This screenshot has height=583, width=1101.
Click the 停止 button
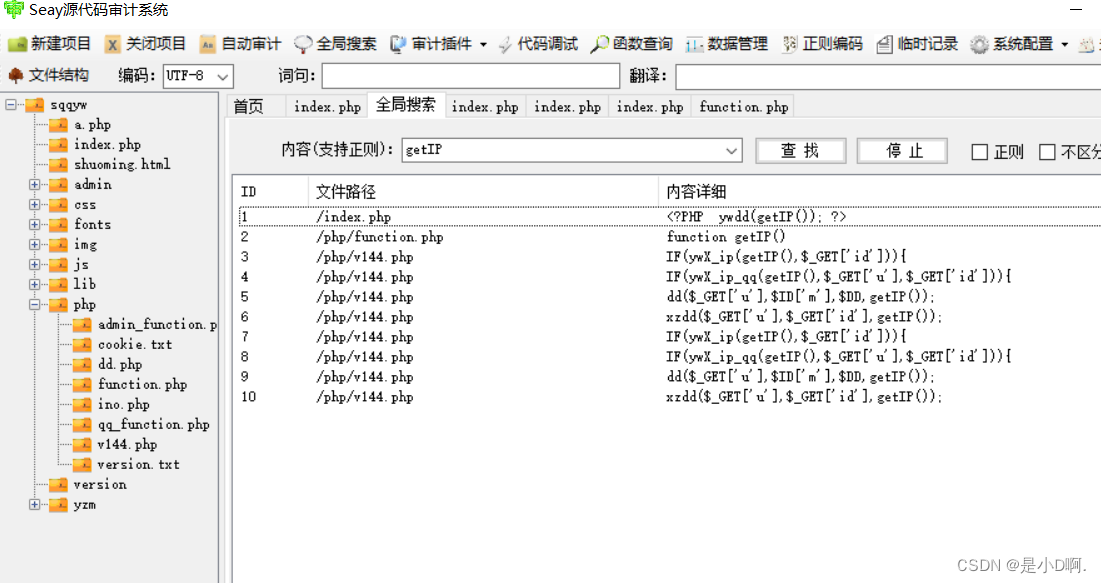902,150
